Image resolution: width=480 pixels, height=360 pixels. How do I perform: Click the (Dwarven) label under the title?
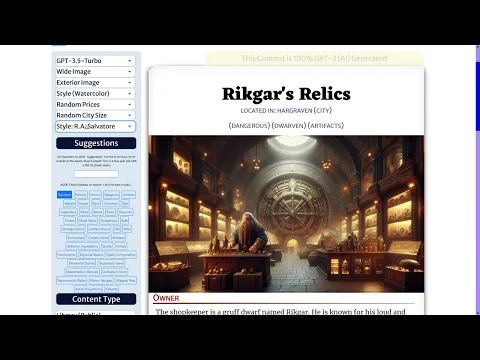click(x=289, y=126)
